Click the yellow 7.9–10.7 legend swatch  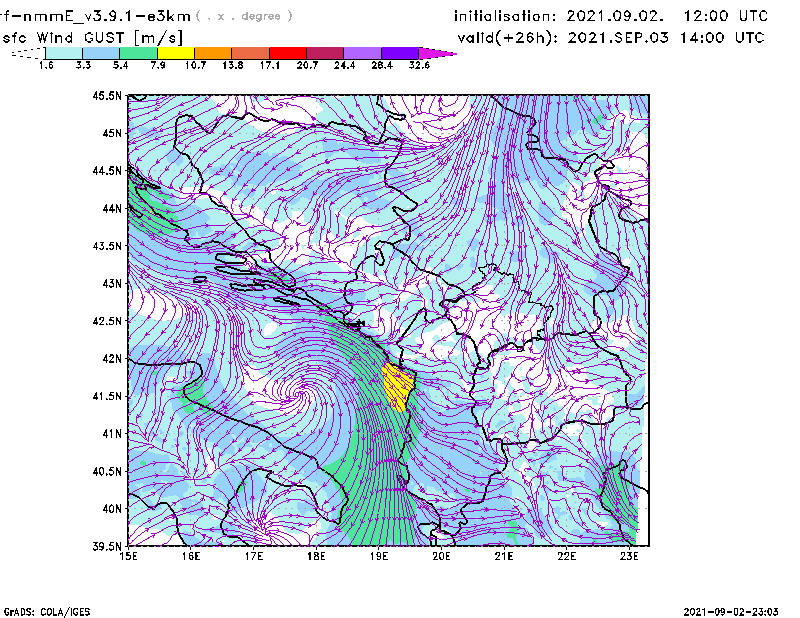pyautogui.click(x=176, y=53)
